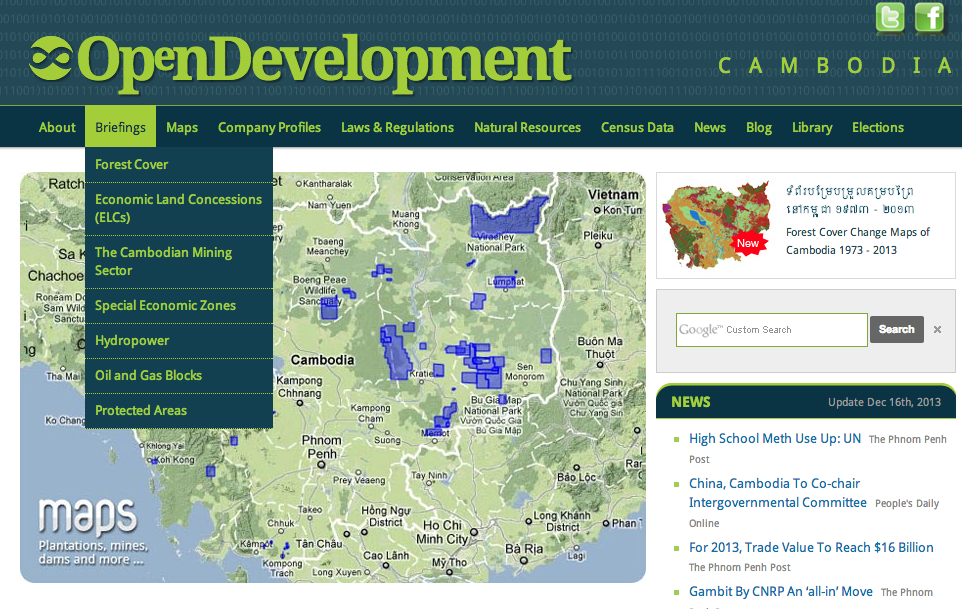
Task: Clear the search with the X icon
Action: 937,329
